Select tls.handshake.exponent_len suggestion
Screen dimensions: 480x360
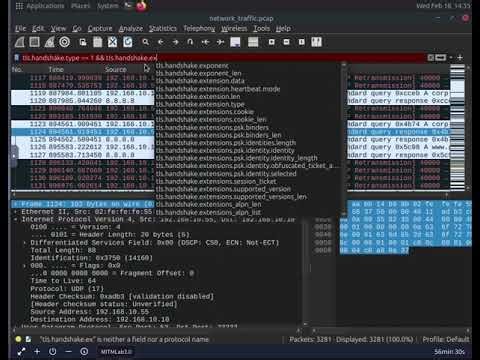pos(199,73)
